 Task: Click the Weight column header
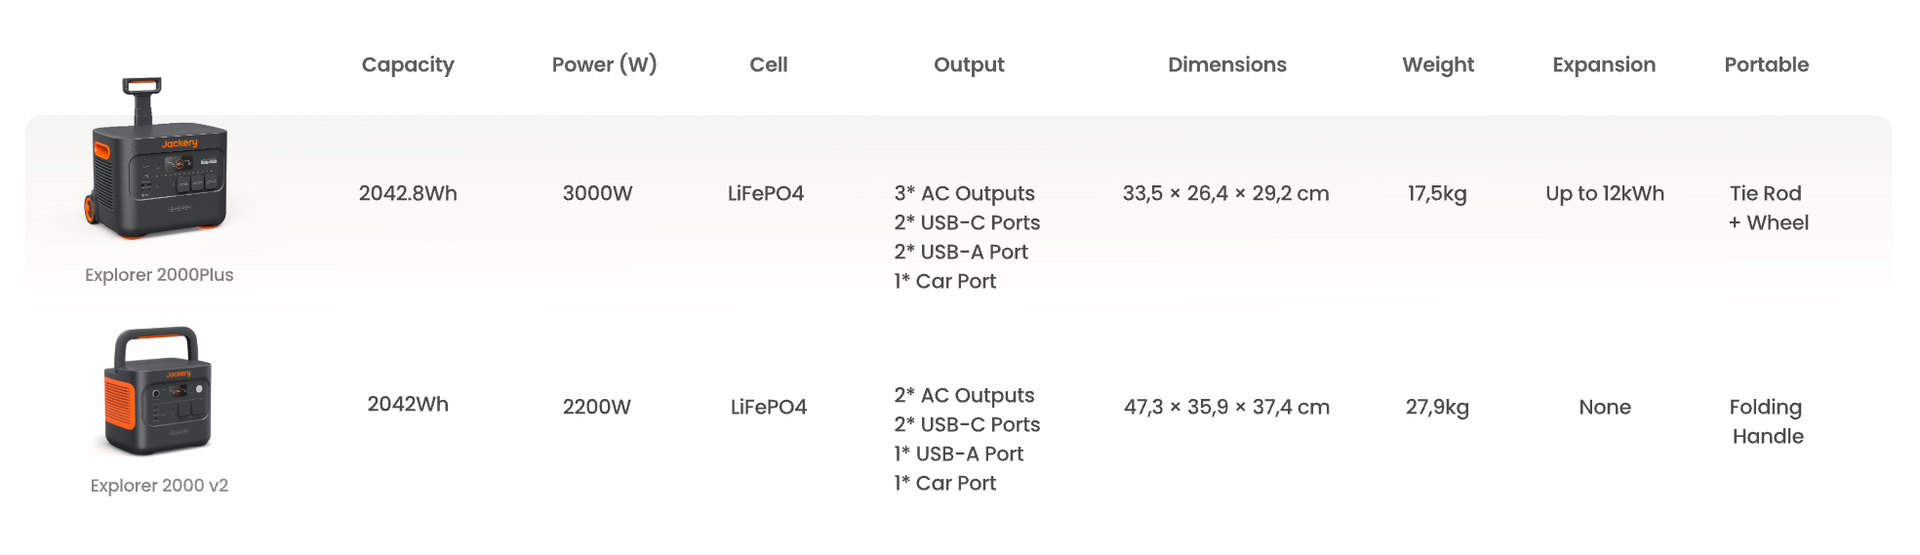(x=1438, y=65)
